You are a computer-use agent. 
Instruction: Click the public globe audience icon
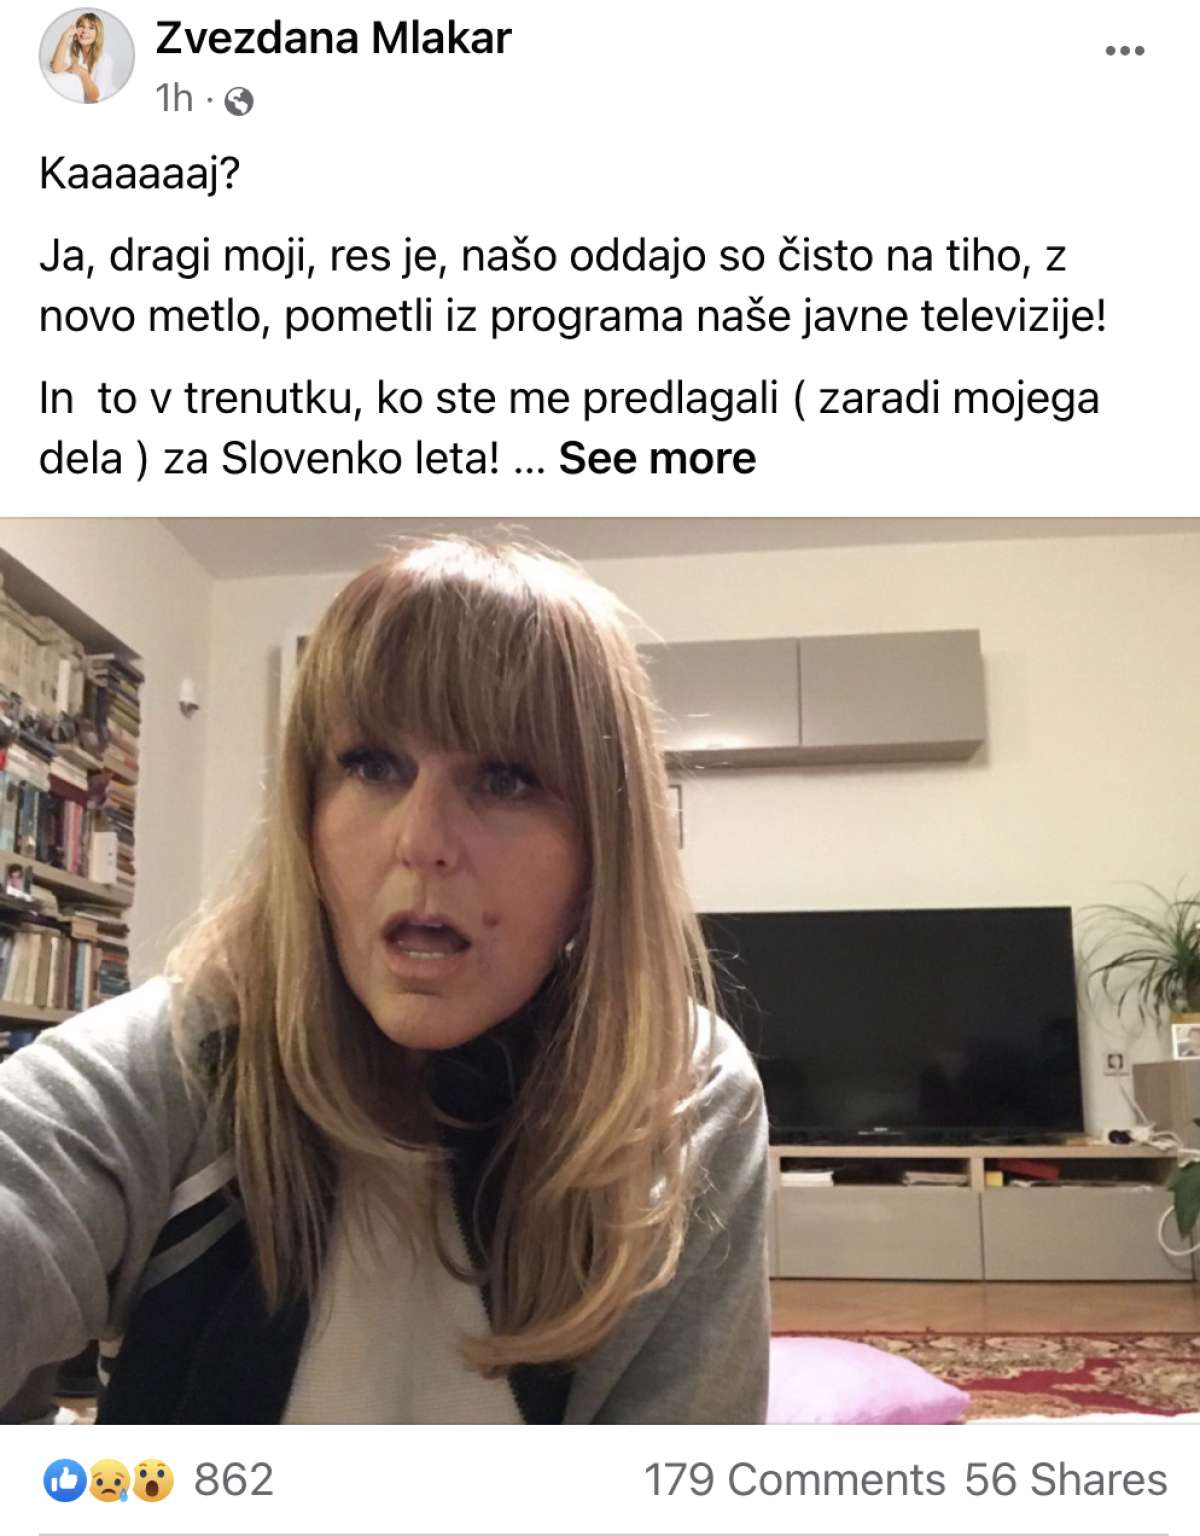click(x=238, y=101)
